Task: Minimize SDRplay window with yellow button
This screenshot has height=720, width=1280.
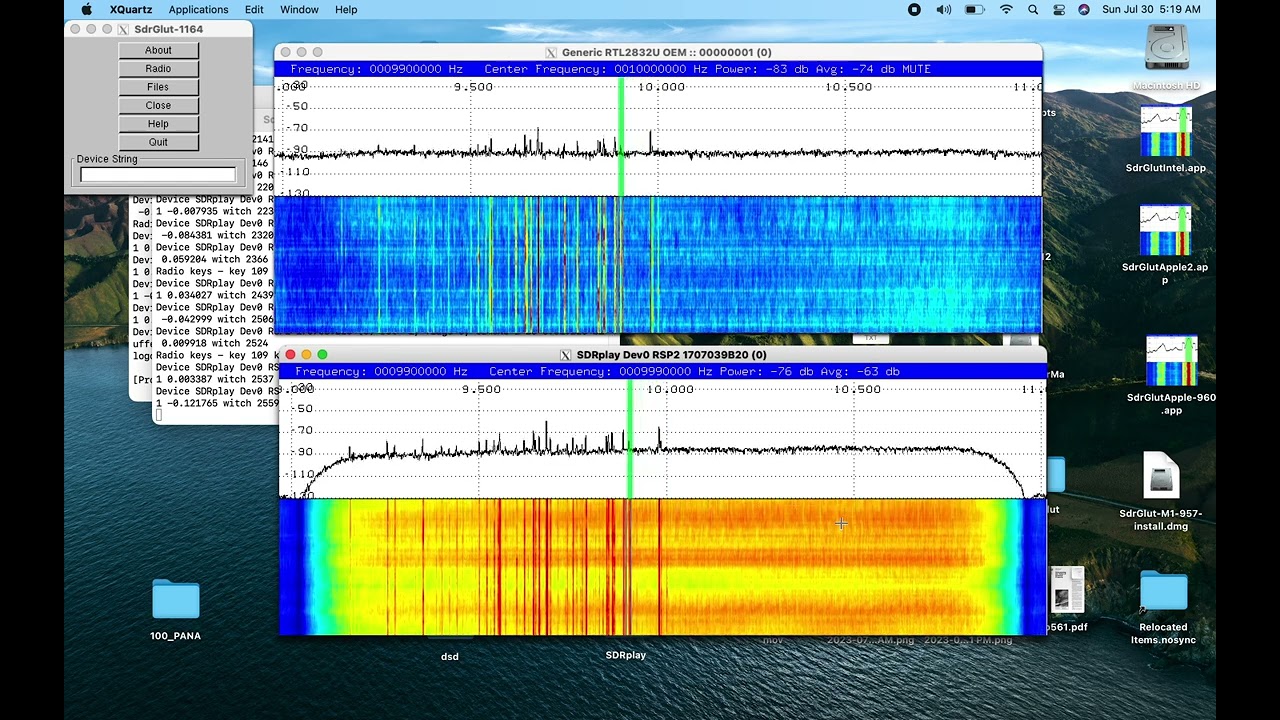Action: pyautogui.click(x=306, y=354)
